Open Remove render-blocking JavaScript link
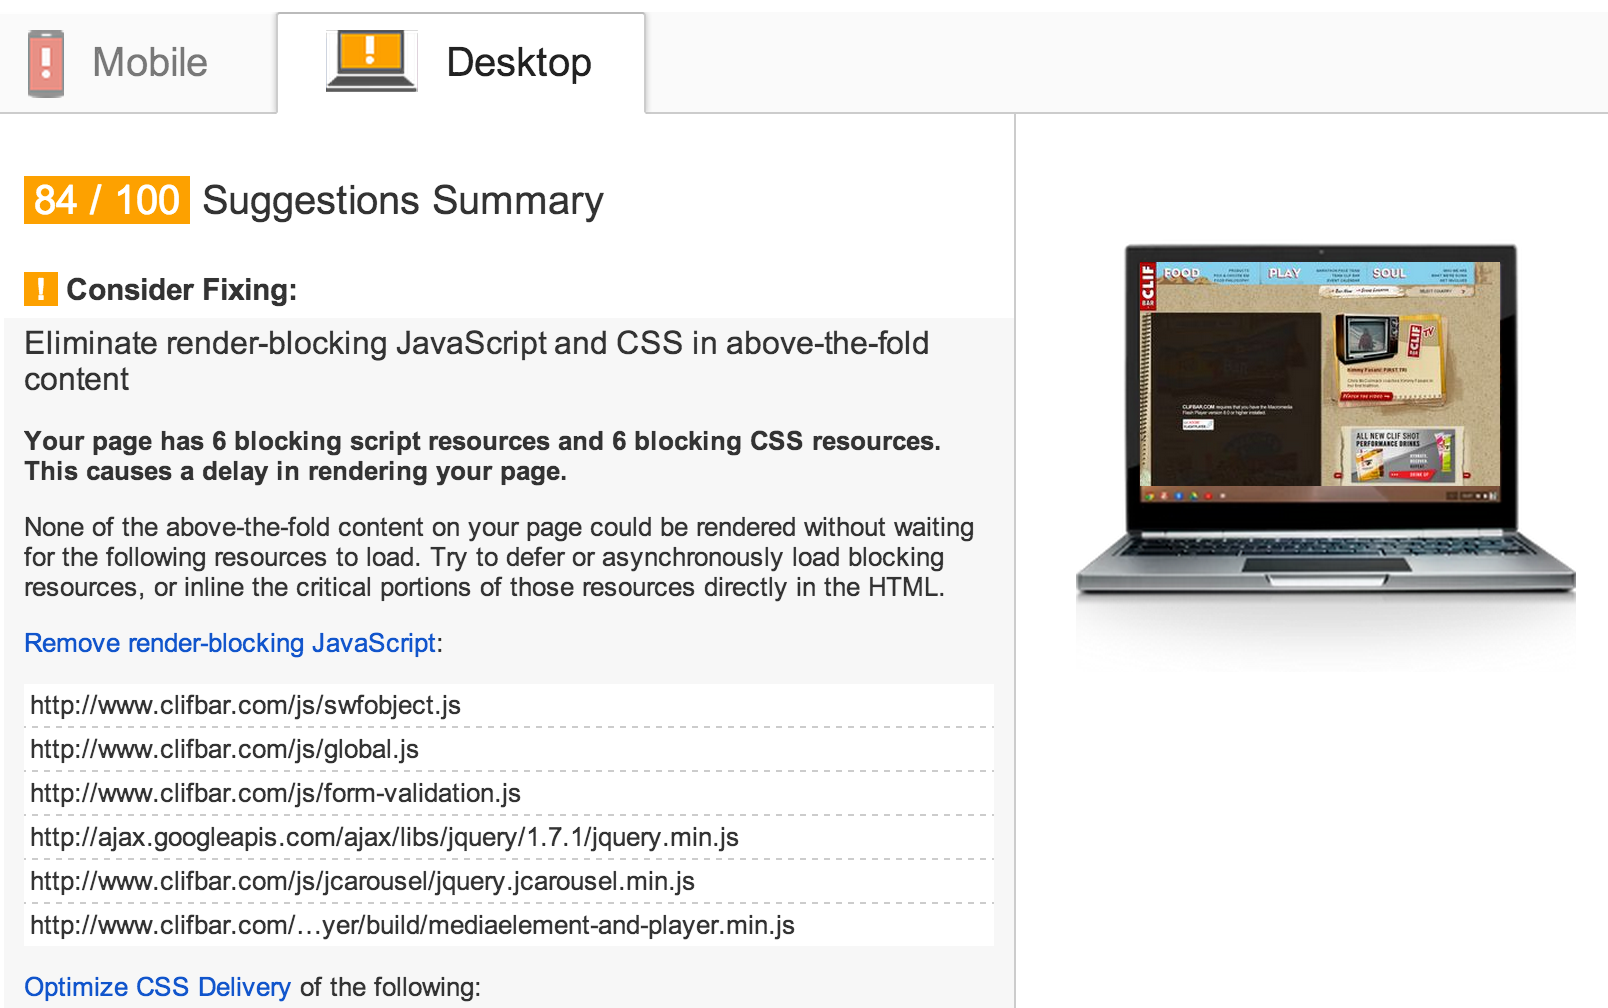 [230, 643]
